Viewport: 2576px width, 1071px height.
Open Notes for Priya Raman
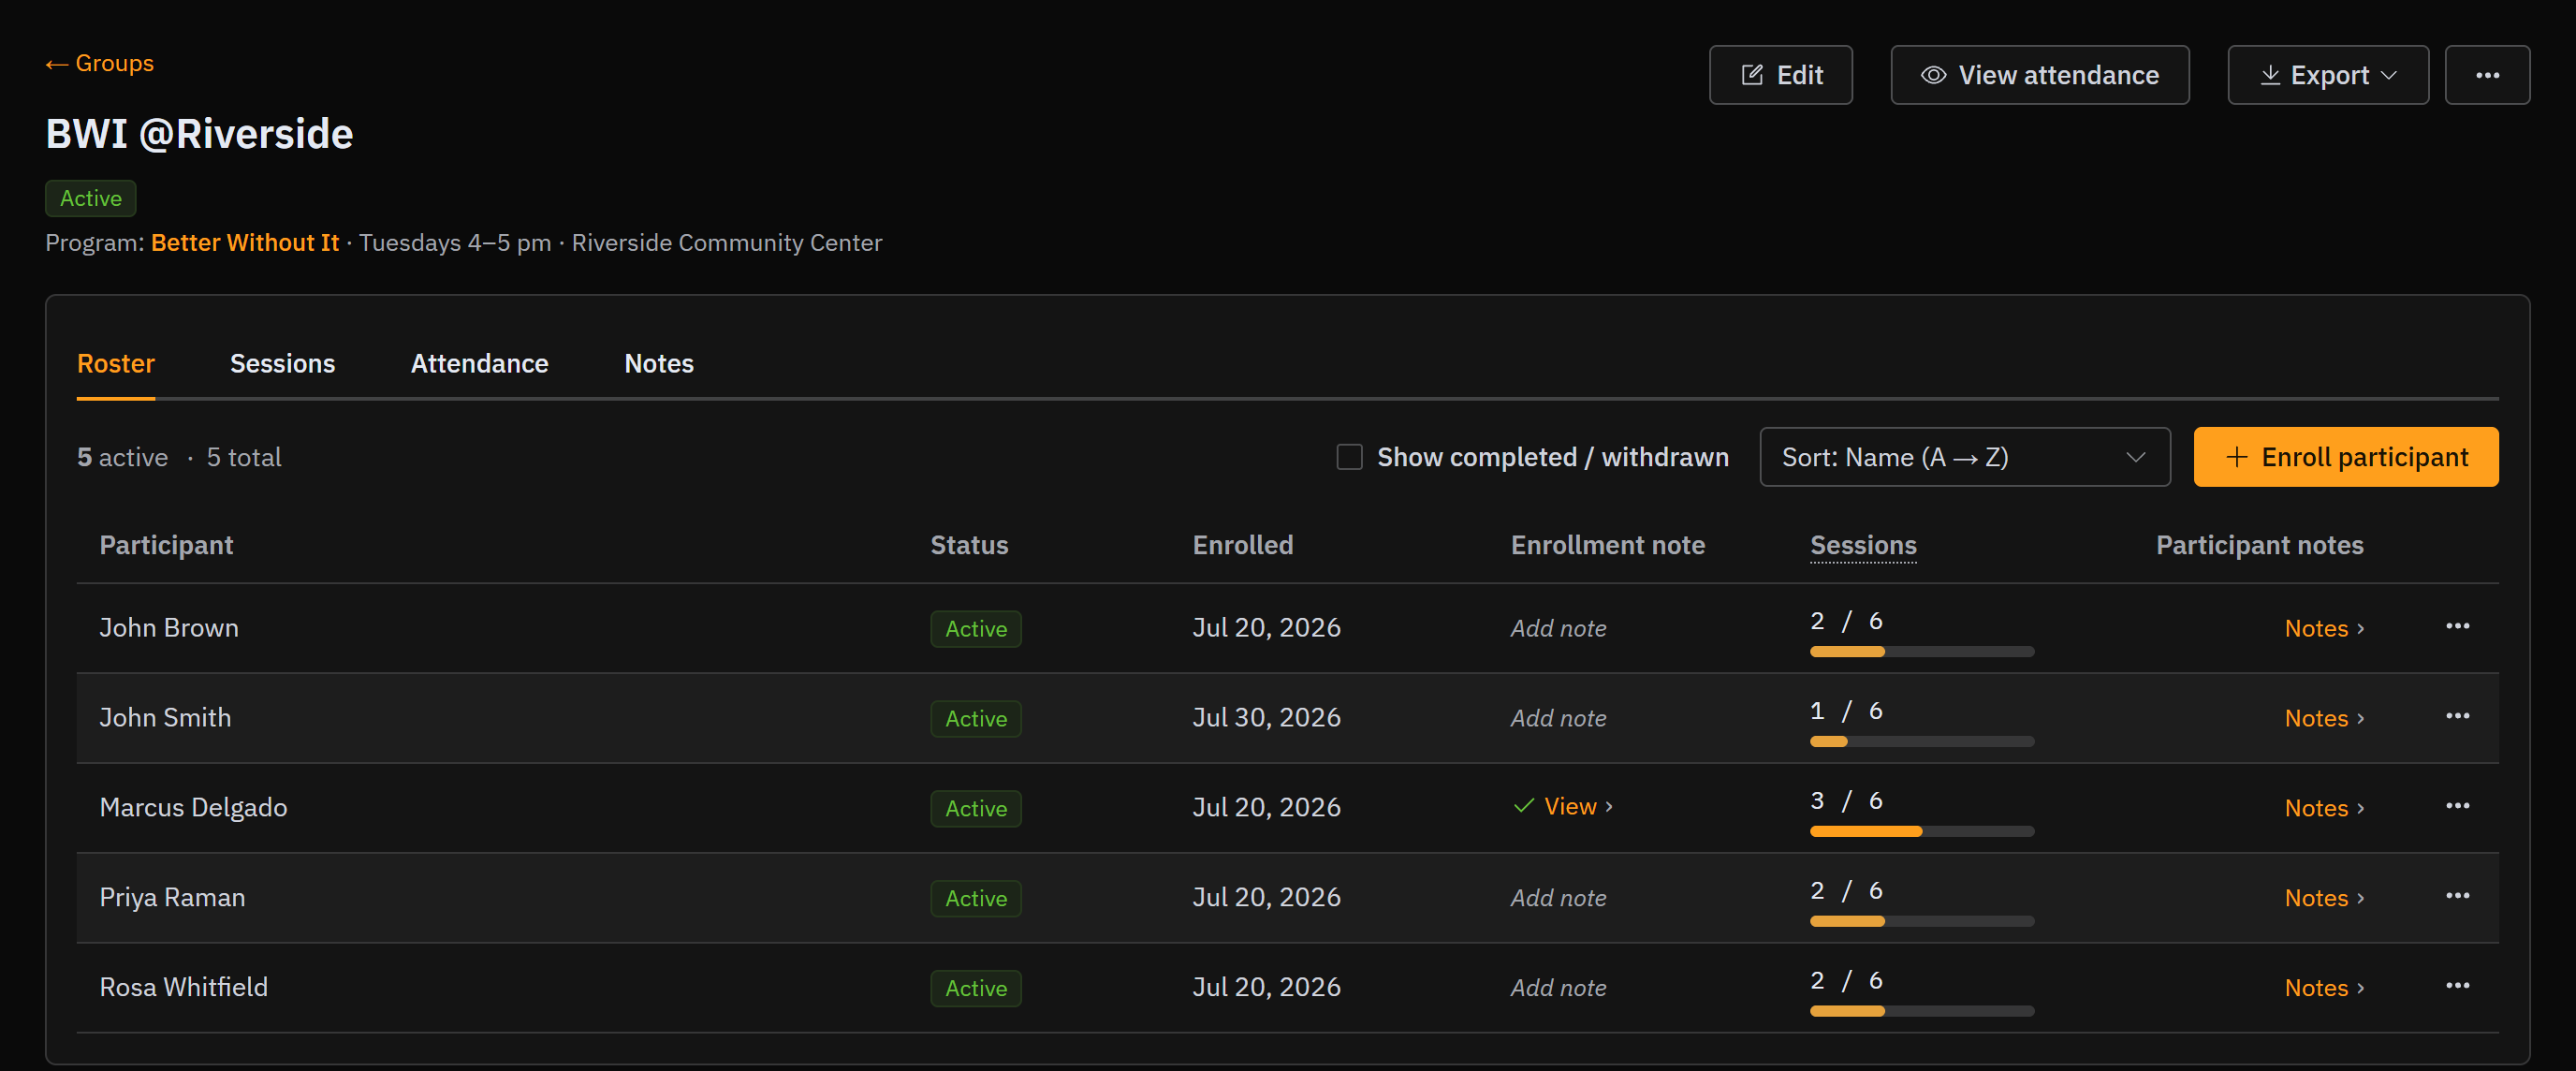(2324, 898)
